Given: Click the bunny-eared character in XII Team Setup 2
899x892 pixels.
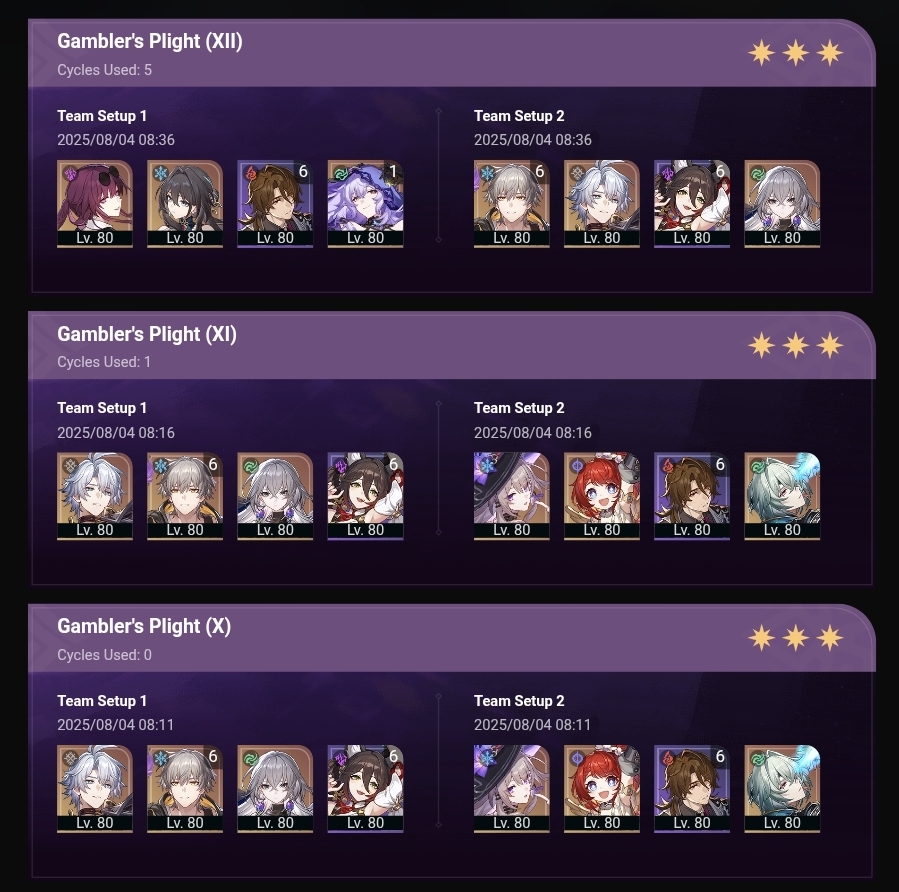Looking at the screenshot, I should click(x=692, y=204).
